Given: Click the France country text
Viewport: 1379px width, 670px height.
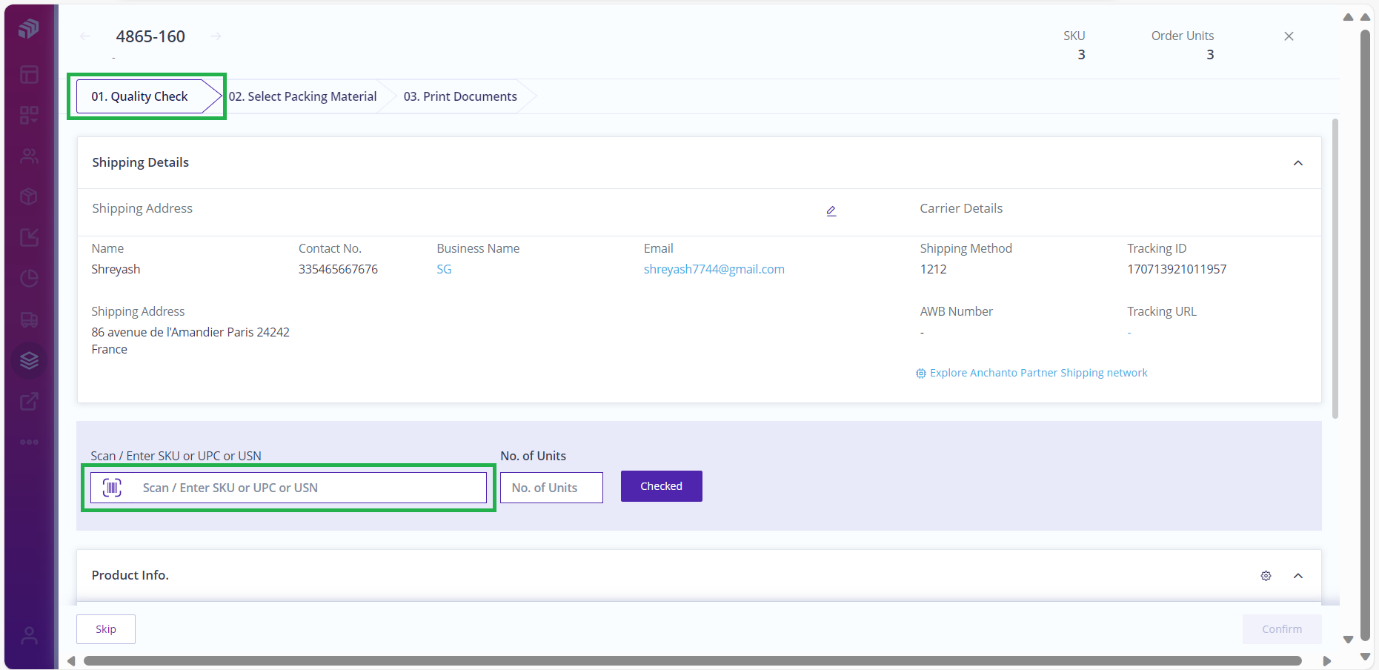Looking at the screenshot, I should (x=109, y=350).
